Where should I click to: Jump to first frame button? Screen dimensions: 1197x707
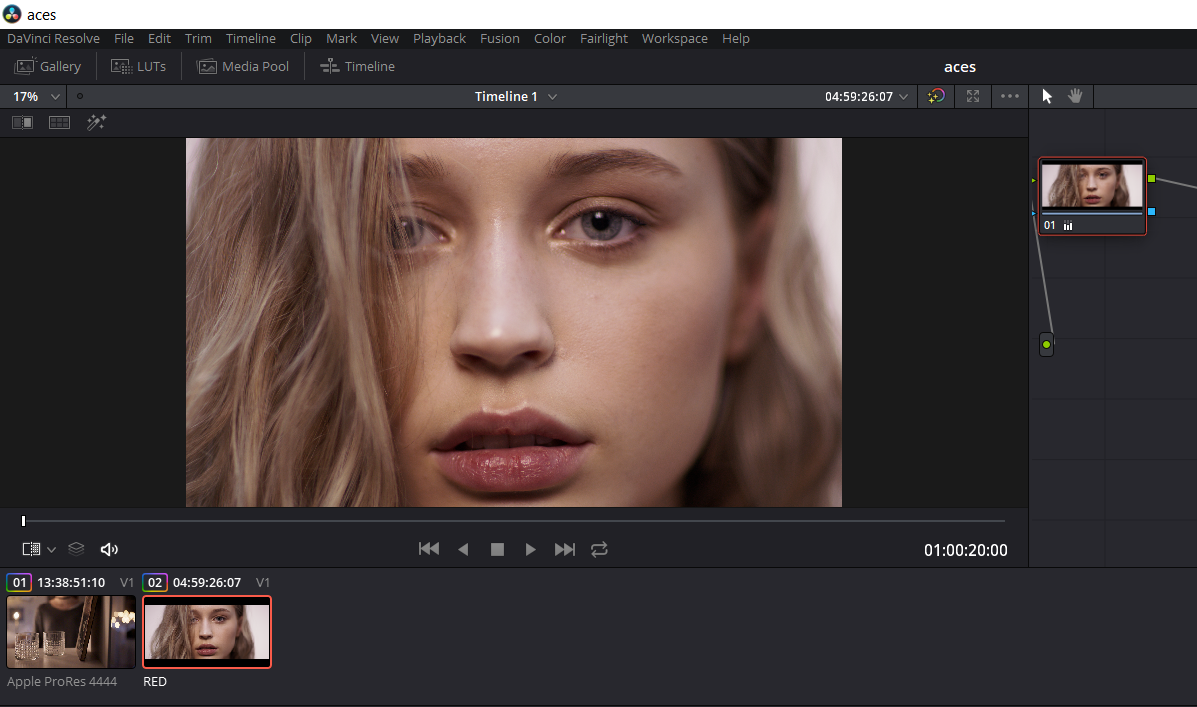tap(429, 549)
